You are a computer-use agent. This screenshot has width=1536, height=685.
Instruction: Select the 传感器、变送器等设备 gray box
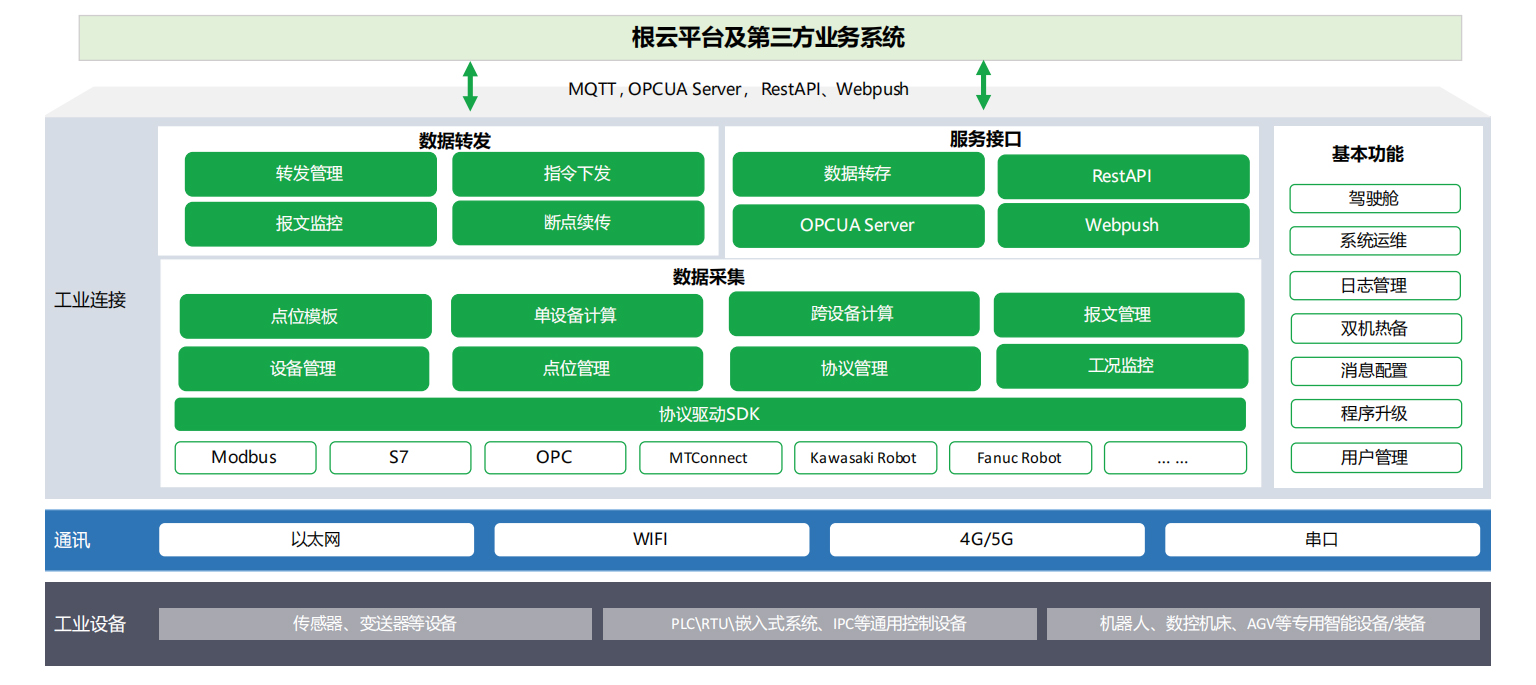click(375, 624)
